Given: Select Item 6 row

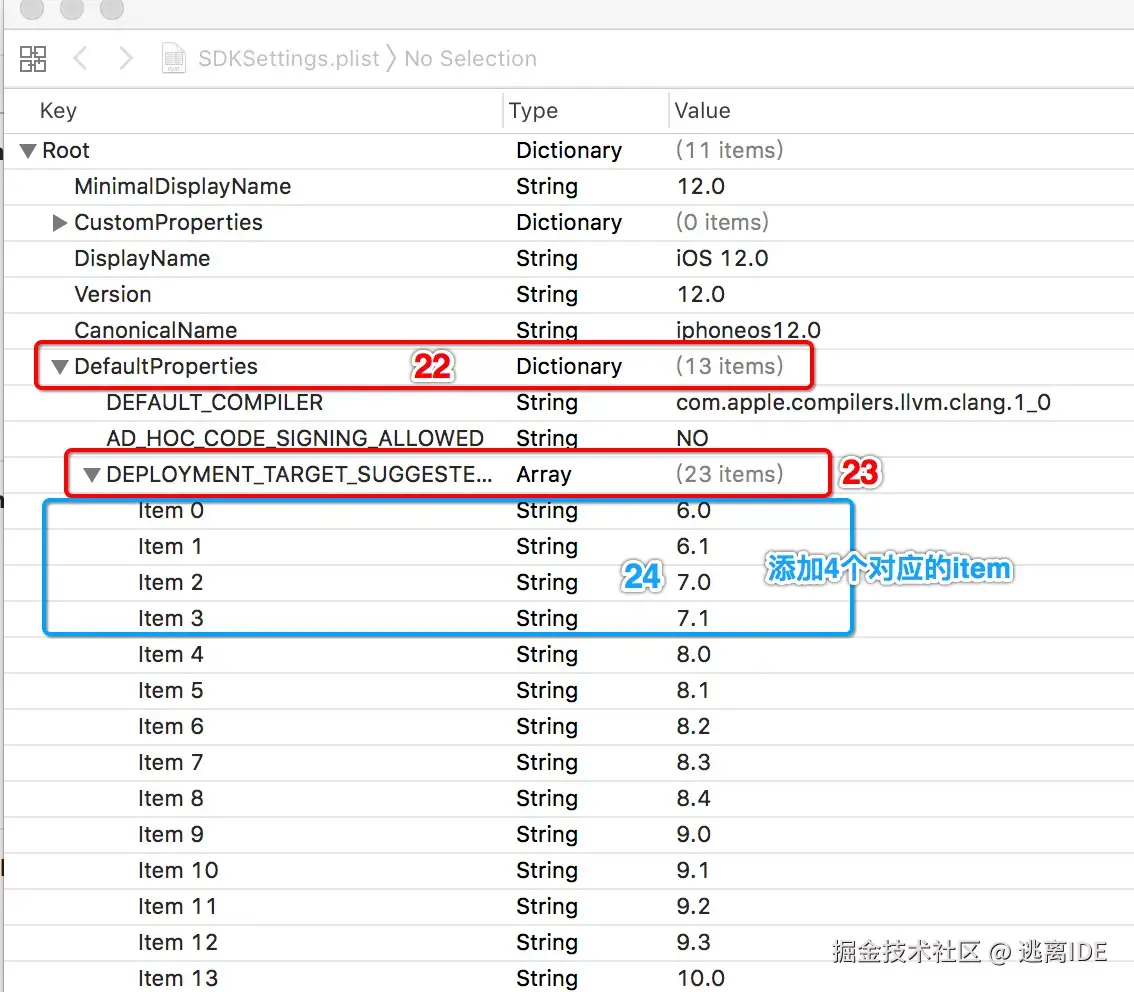Looking at the screenshot, I should click(568, 727).
